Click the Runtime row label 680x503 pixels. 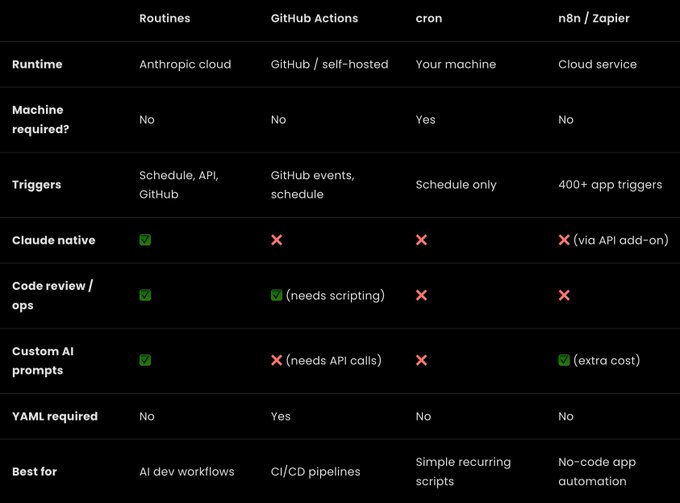click(37, 64)
